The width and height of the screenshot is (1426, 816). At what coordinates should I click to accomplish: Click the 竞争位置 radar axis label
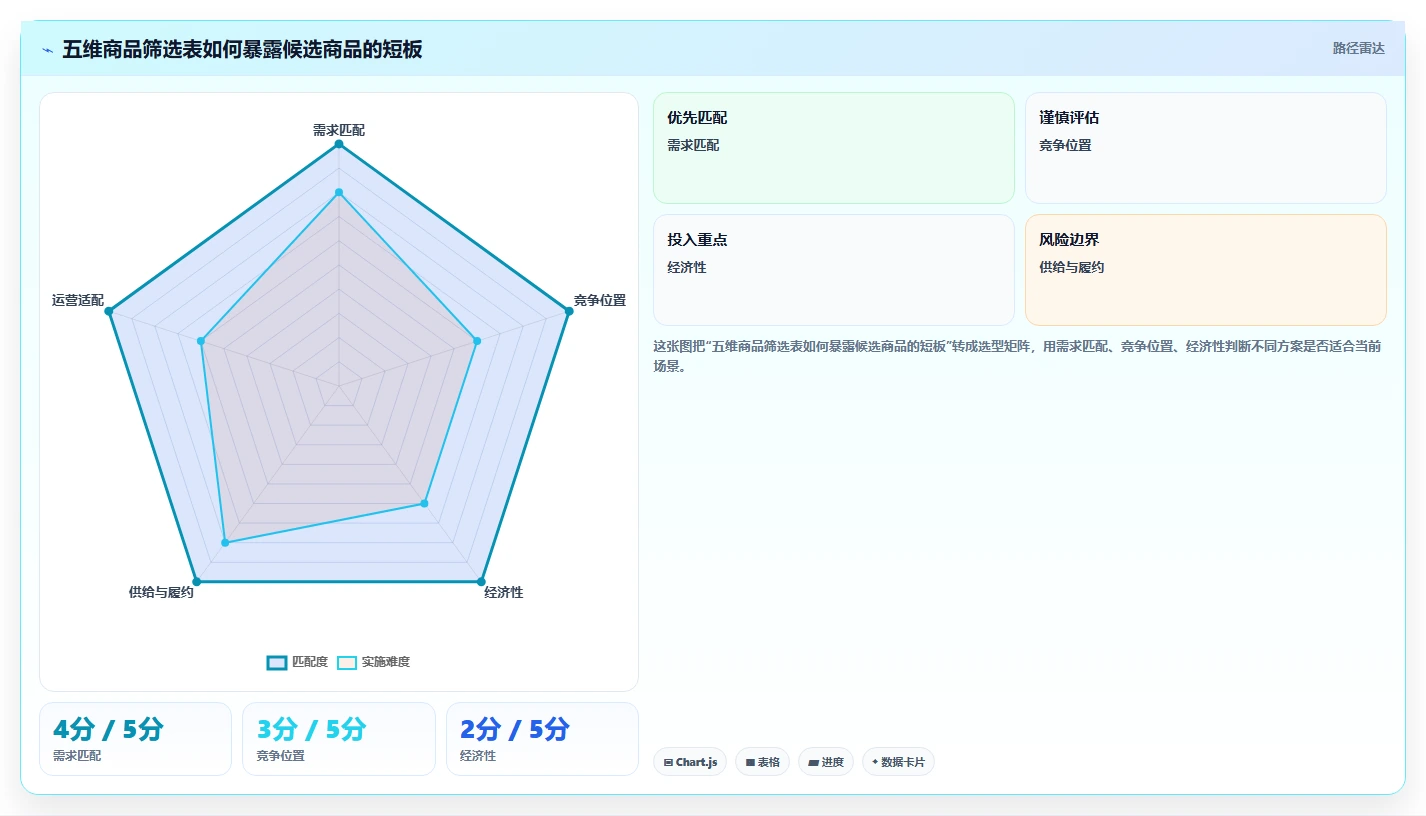(600, 300)
